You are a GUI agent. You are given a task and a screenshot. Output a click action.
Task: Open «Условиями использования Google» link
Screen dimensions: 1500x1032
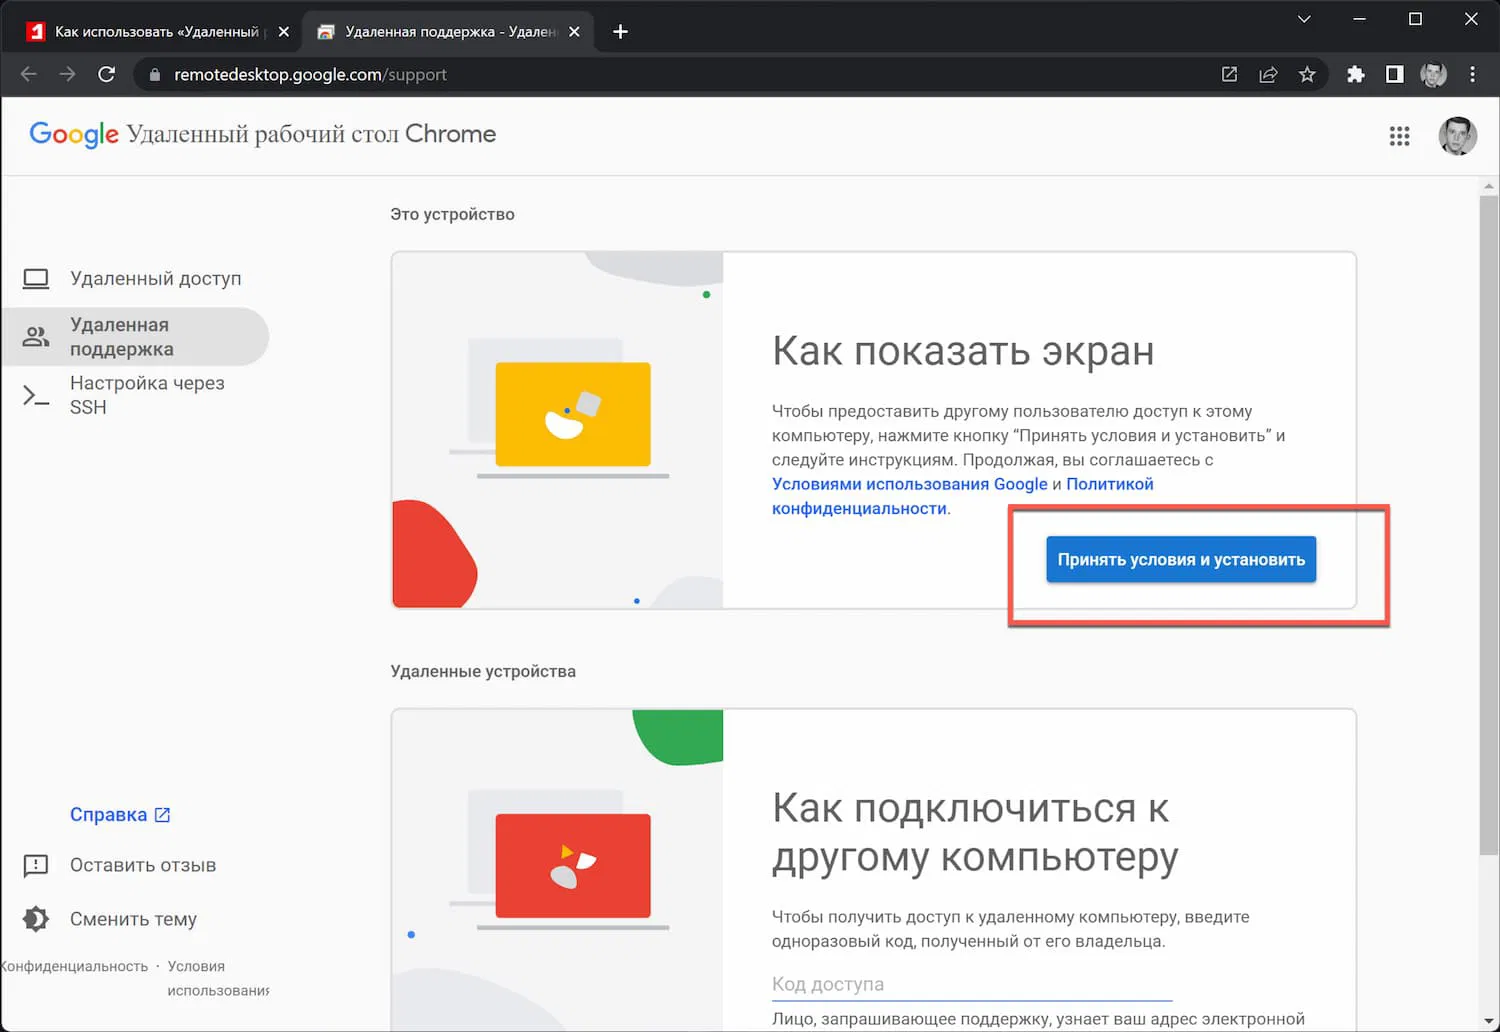(909, 484)
